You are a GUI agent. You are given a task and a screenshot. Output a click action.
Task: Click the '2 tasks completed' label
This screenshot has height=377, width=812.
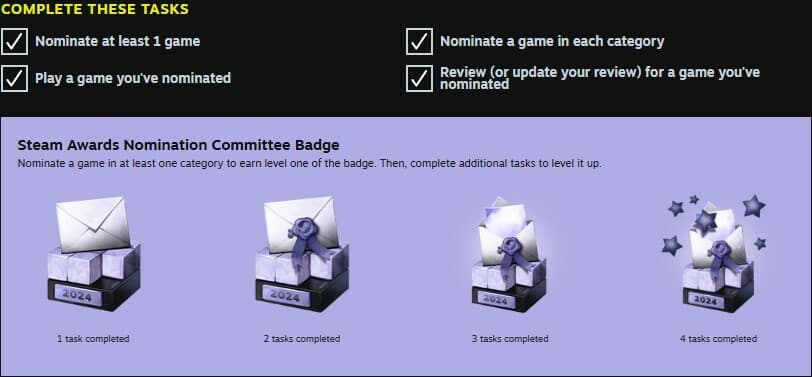click(x=302, y=339)
